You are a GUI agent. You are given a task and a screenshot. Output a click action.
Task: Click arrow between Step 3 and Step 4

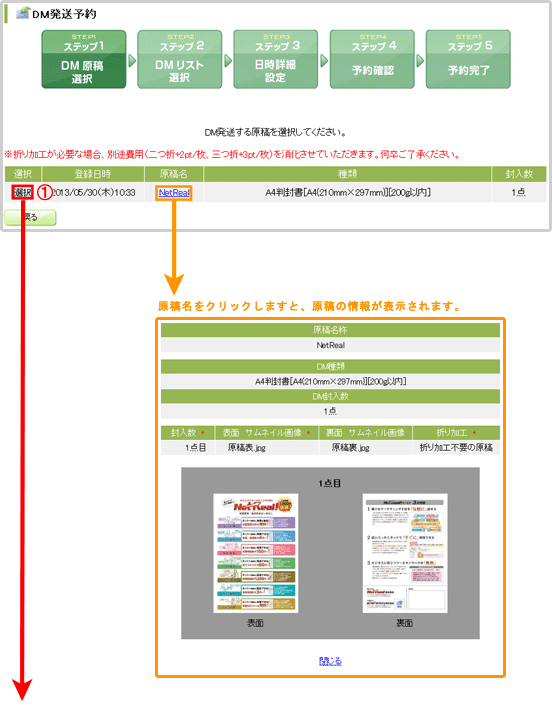coord(324,61)
